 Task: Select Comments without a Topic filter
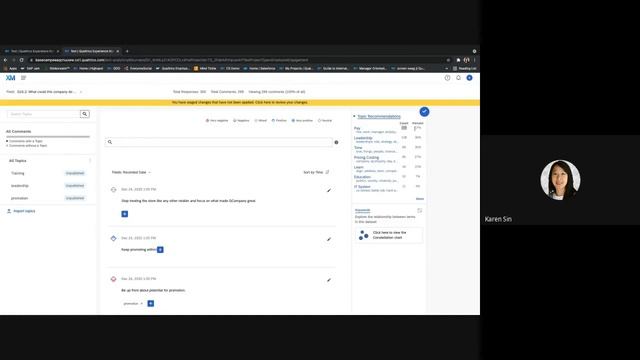27,146
